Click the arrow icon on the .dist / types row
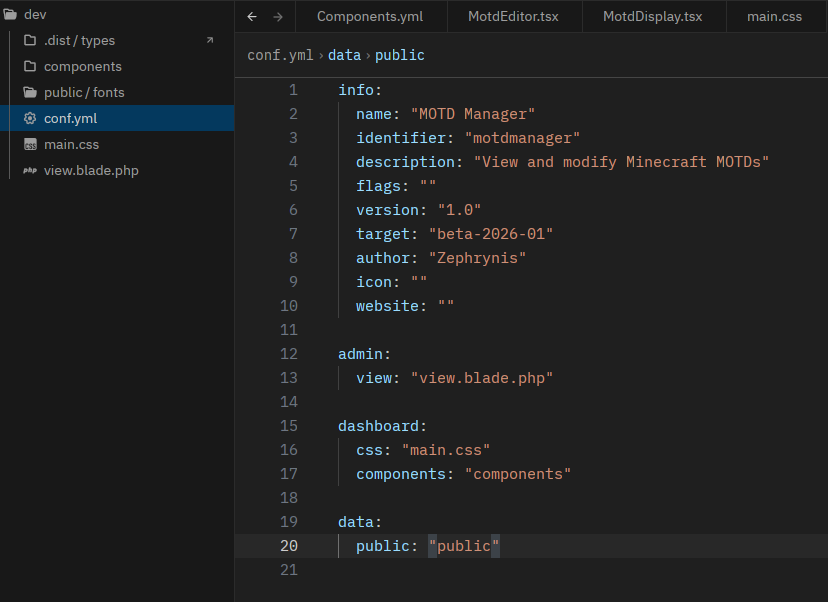Screen dimensions: 828x602 pos(210,40)
